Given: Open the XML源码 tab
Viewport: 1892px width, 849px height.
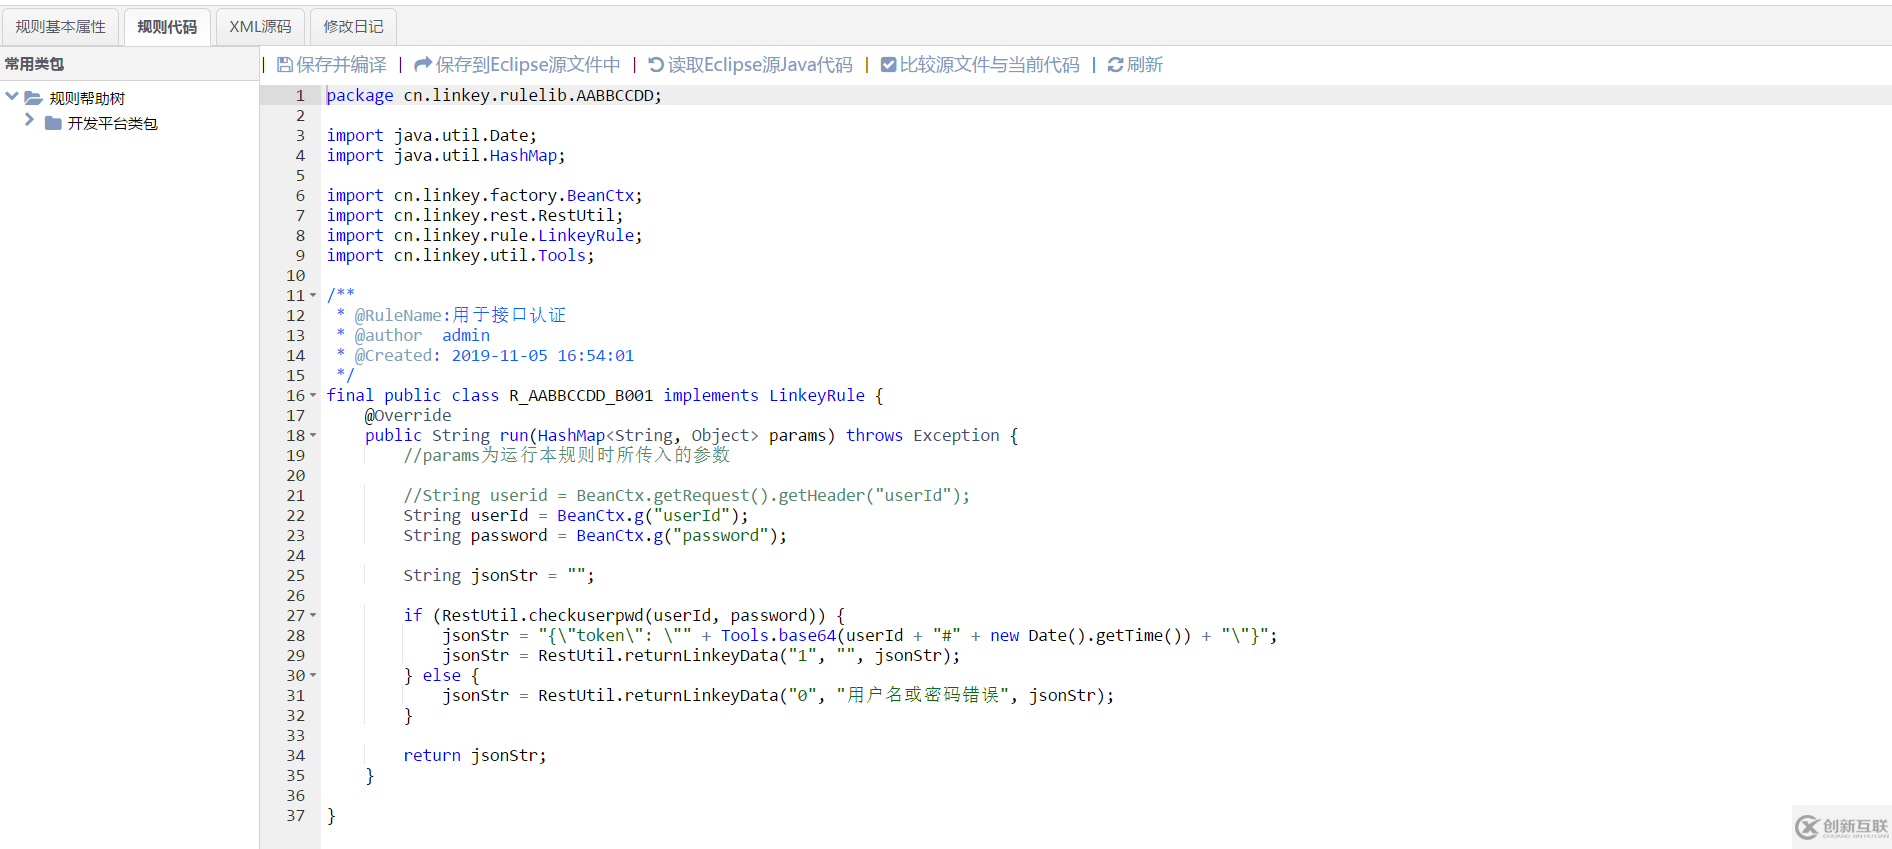Looking at the screenshot, I should (260, 27).
